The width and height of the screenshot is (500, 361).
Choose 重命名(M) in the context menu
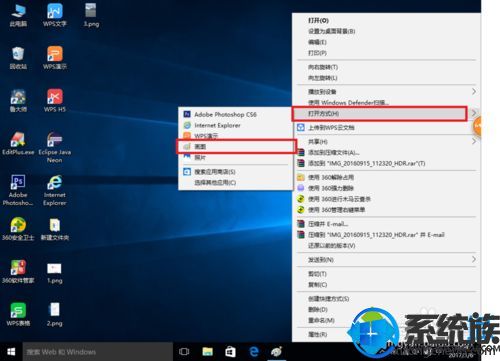(387, 320)
